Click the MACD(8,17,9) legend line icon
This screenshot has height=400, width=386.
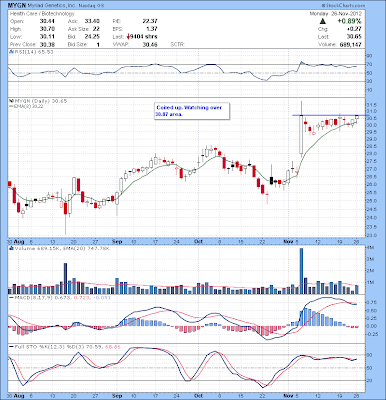(11, 297)
